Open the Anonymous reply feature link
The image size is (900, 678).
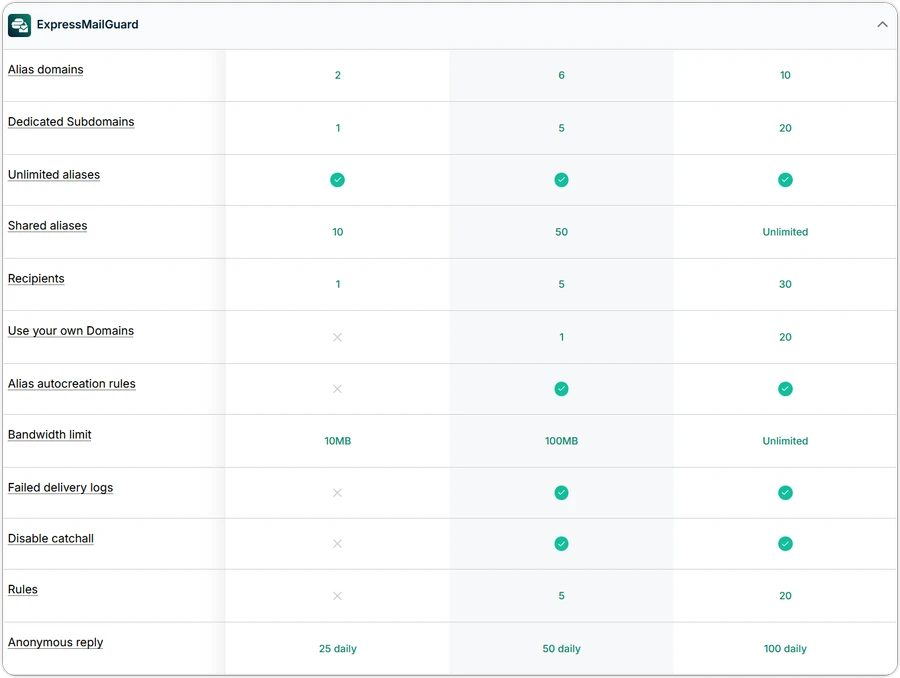pos(56,643)
